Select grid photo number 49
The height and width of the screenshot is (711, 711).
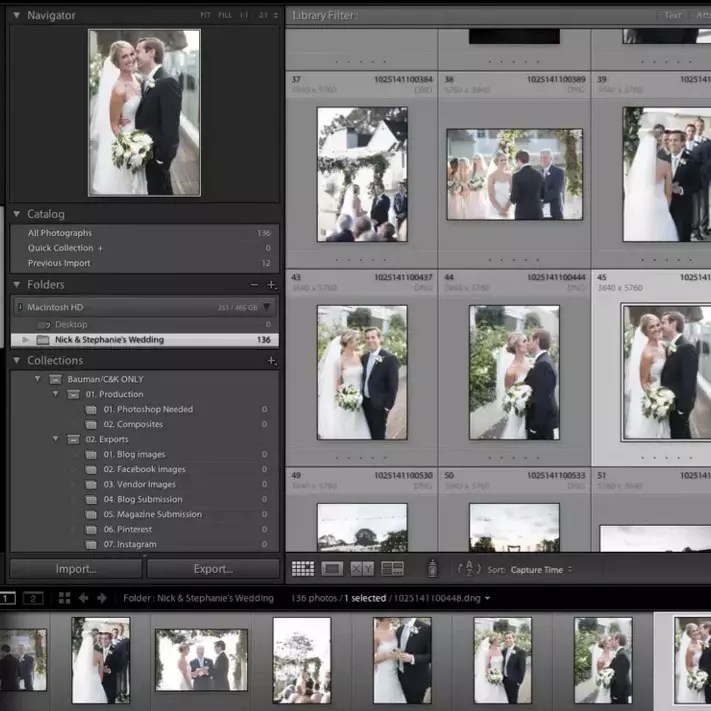tap(362, 527)
